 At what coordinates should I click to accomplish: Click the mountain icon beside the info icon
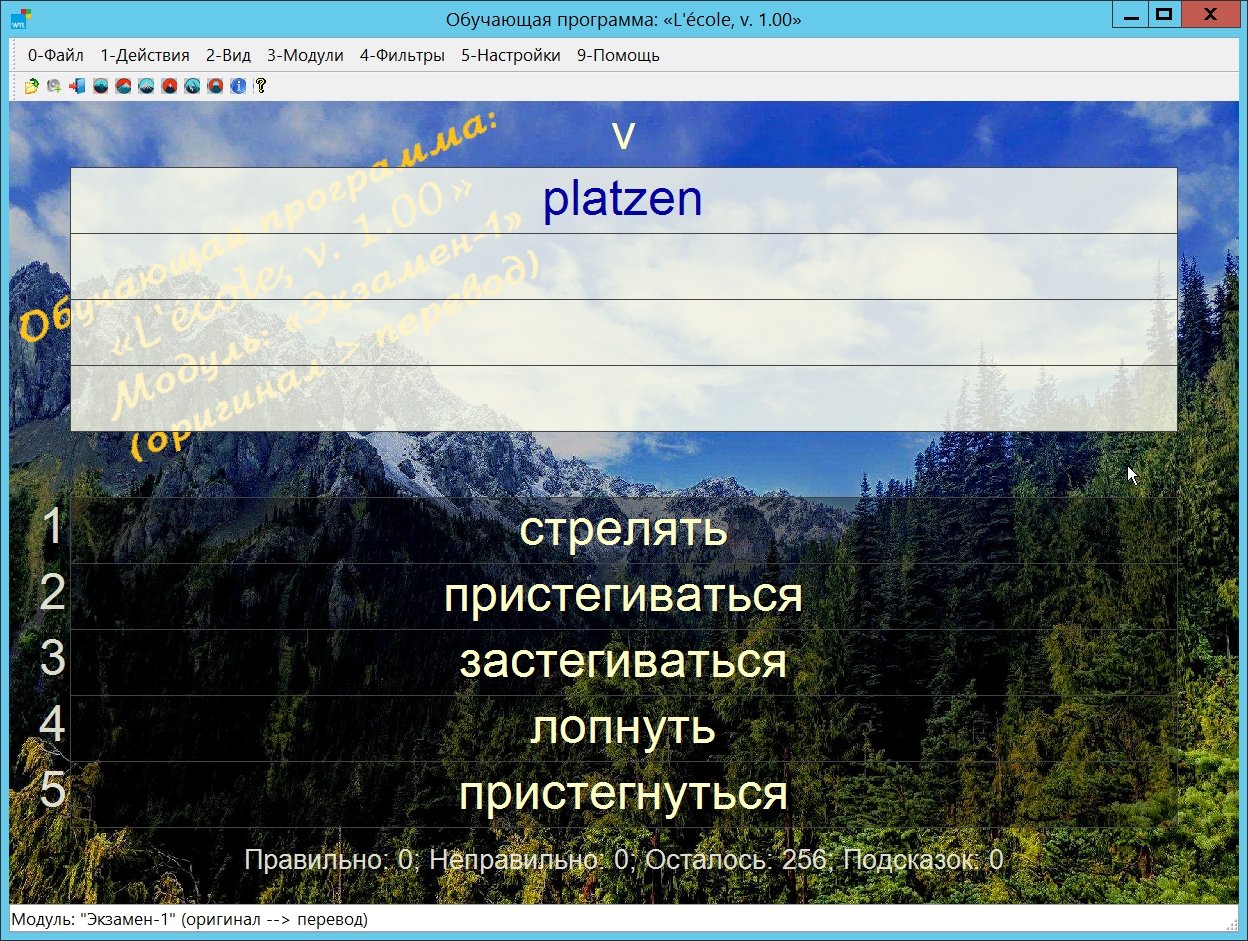click(215, 86)
